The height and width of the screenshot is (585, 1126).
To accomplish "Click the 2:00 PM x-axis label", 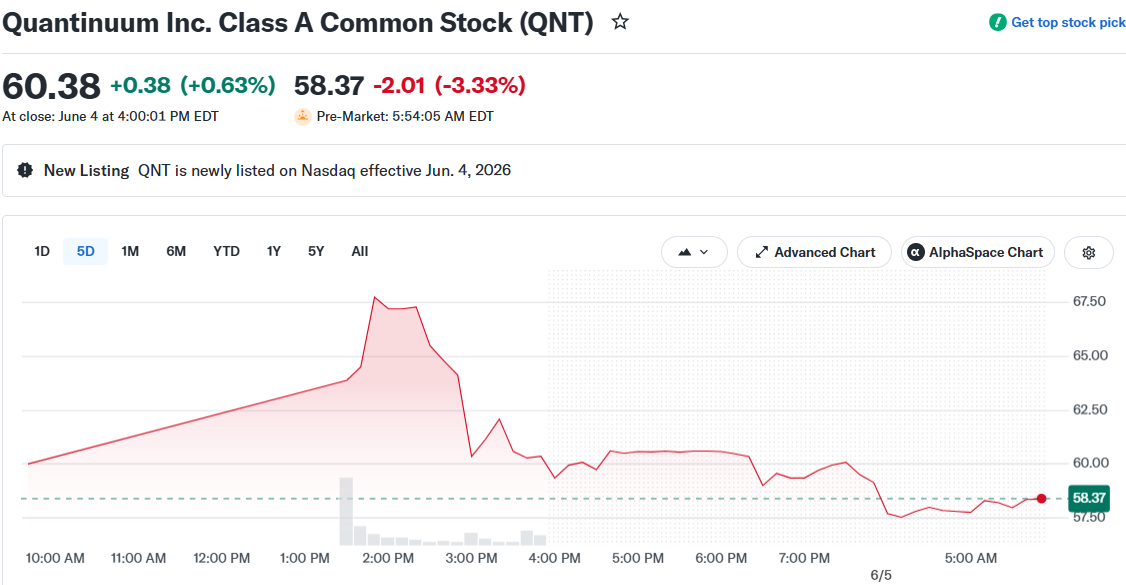I will 388,558.
